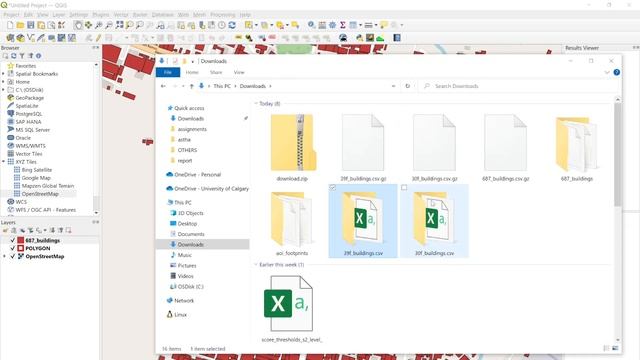Open the Explorer View tab
Image resolution: width=640 pixels, height=360 pixels.
239,72
